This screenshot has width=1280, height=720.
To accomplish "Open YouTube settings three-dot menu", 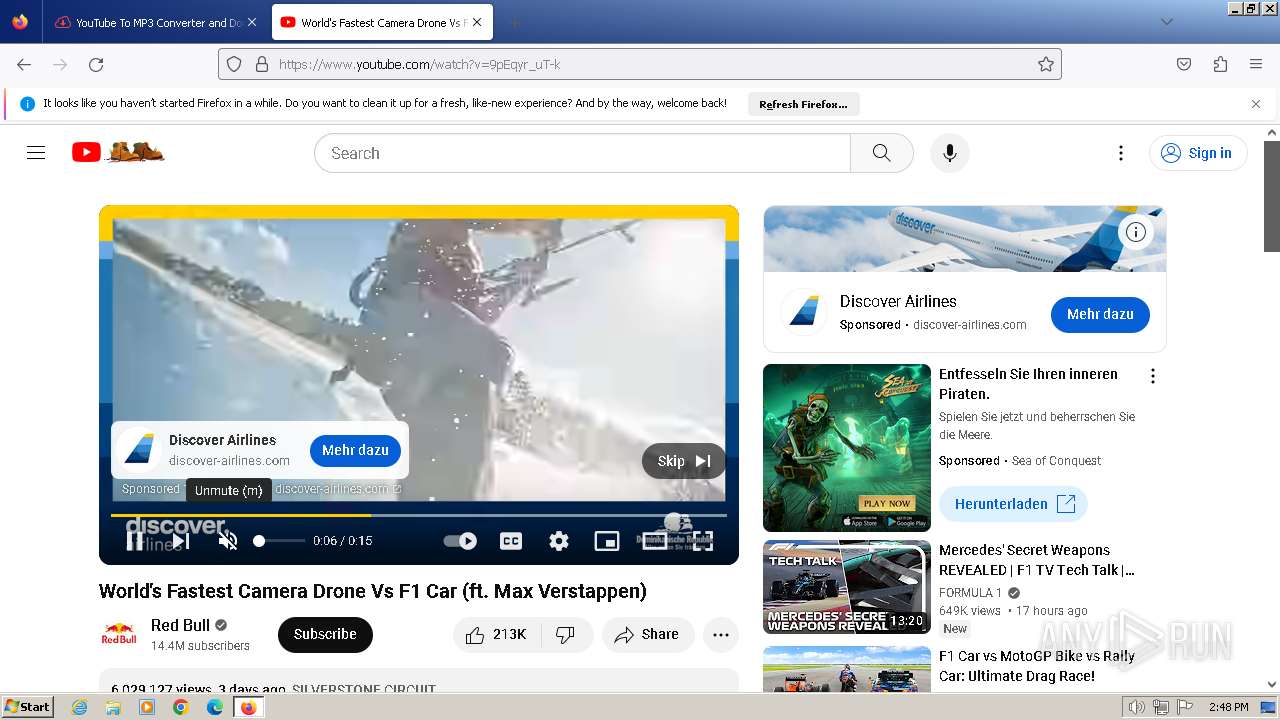I will click(1121, 153).
